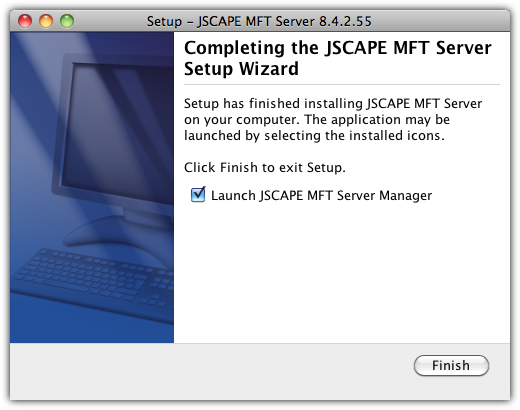Viewport: 520px width, 410px height.
Task: Uncheck Launch JSCAPE MFT Server Manager checkbox
Action: tap(198, 195)
